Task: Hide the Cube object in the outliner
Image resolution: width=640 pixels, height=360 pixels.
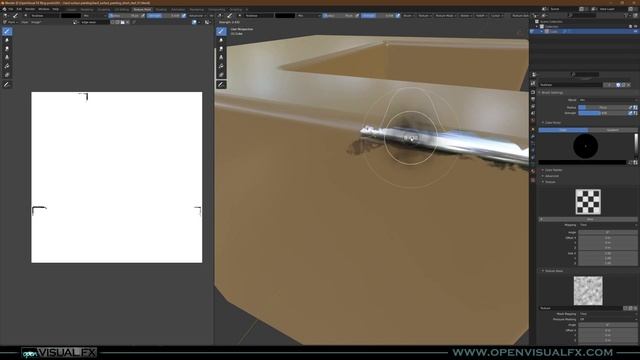Action: [x=635, y=31]
